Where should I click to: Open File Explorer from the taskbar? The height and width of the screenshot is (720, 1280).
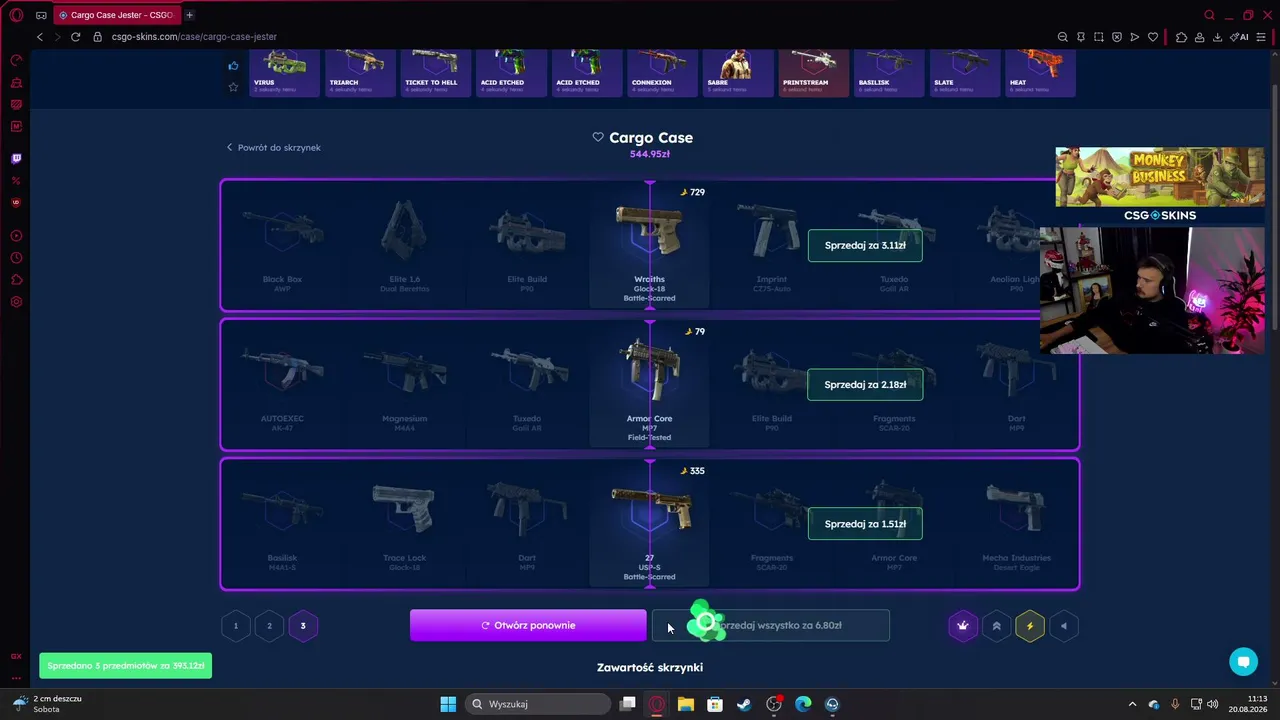coord(686,704)
